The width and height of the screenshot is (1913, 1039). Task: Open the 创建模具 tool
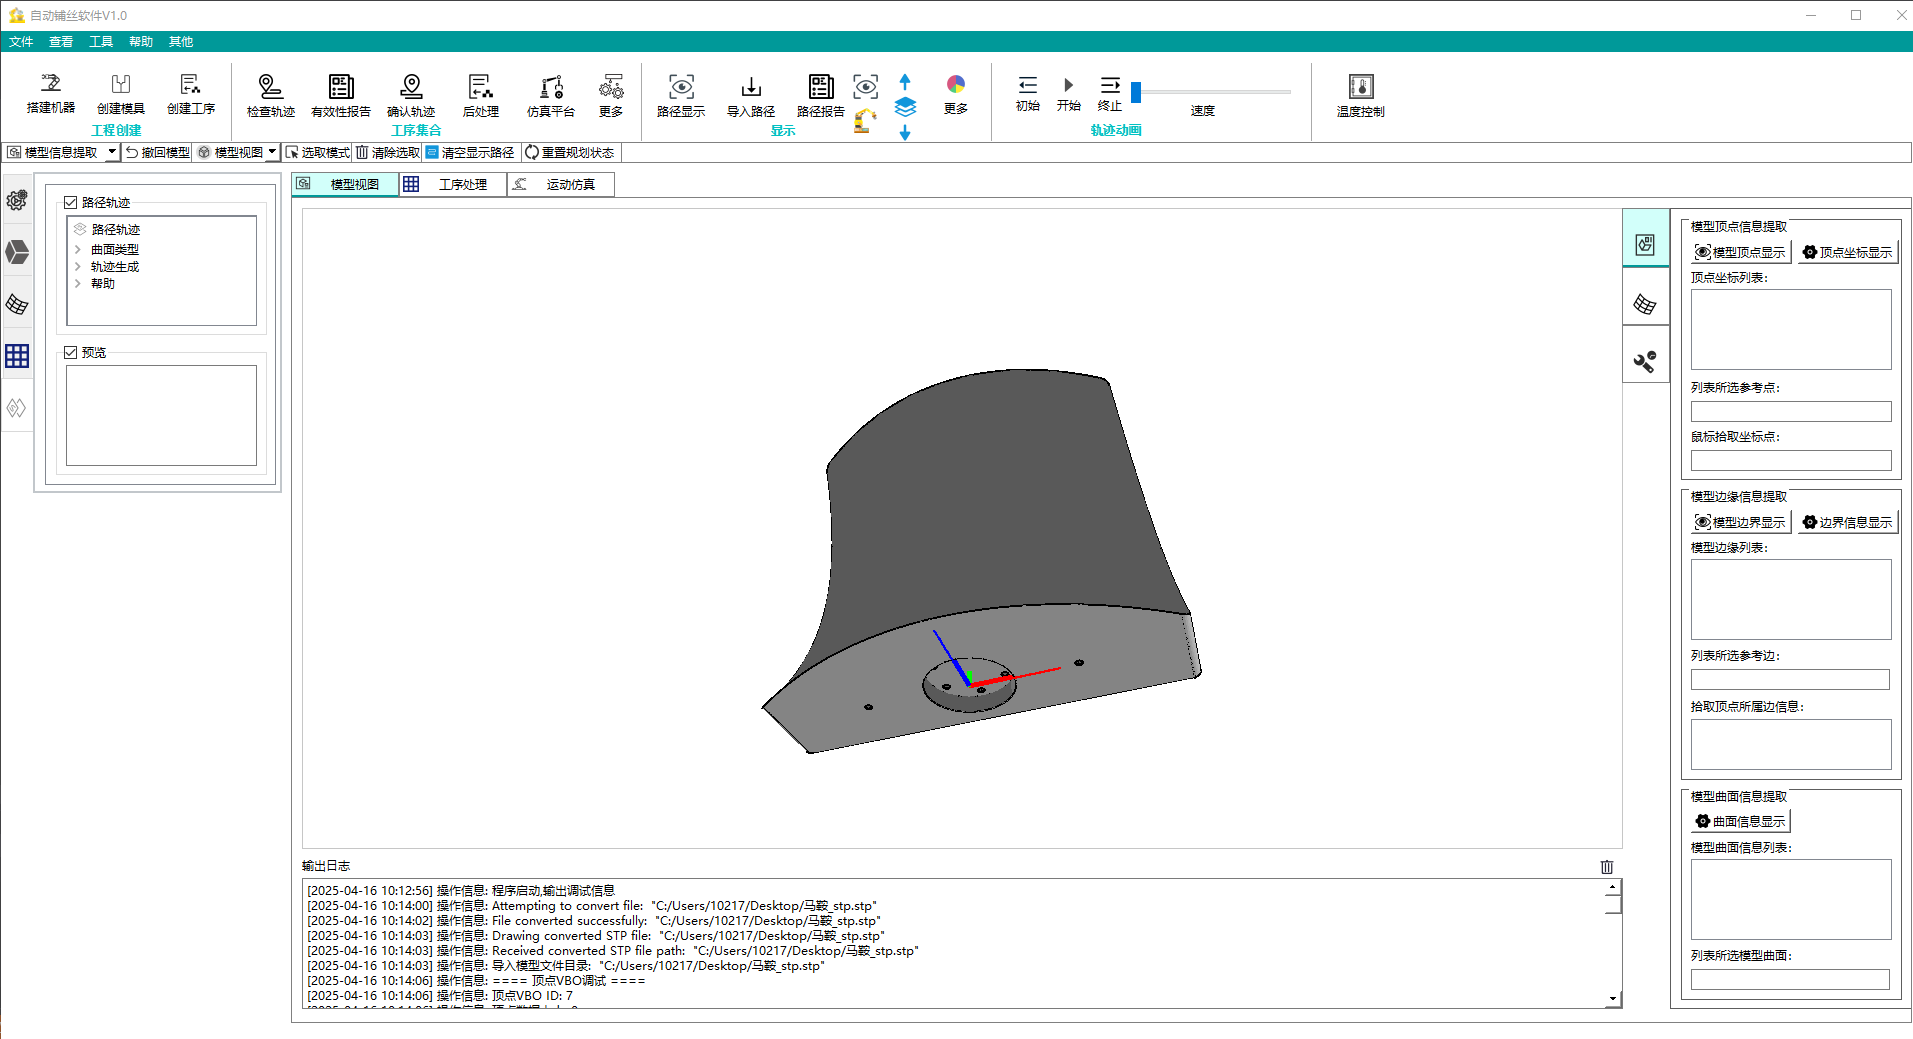tap(120, 93)
